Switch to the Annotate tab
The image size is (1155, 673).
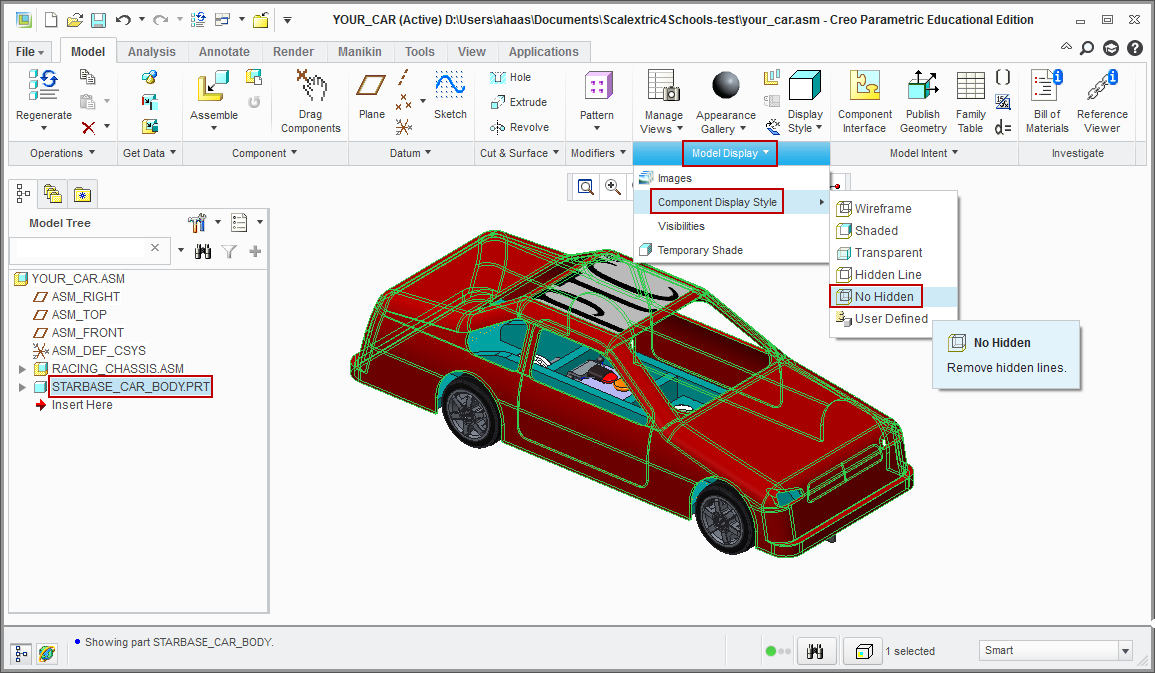point(224,52)
